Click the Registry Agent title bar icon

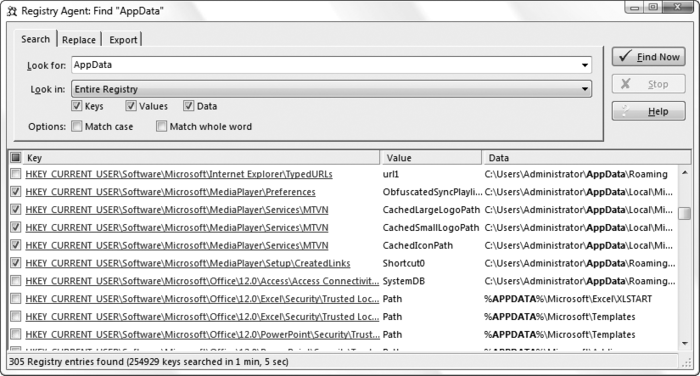coord(12,11)
